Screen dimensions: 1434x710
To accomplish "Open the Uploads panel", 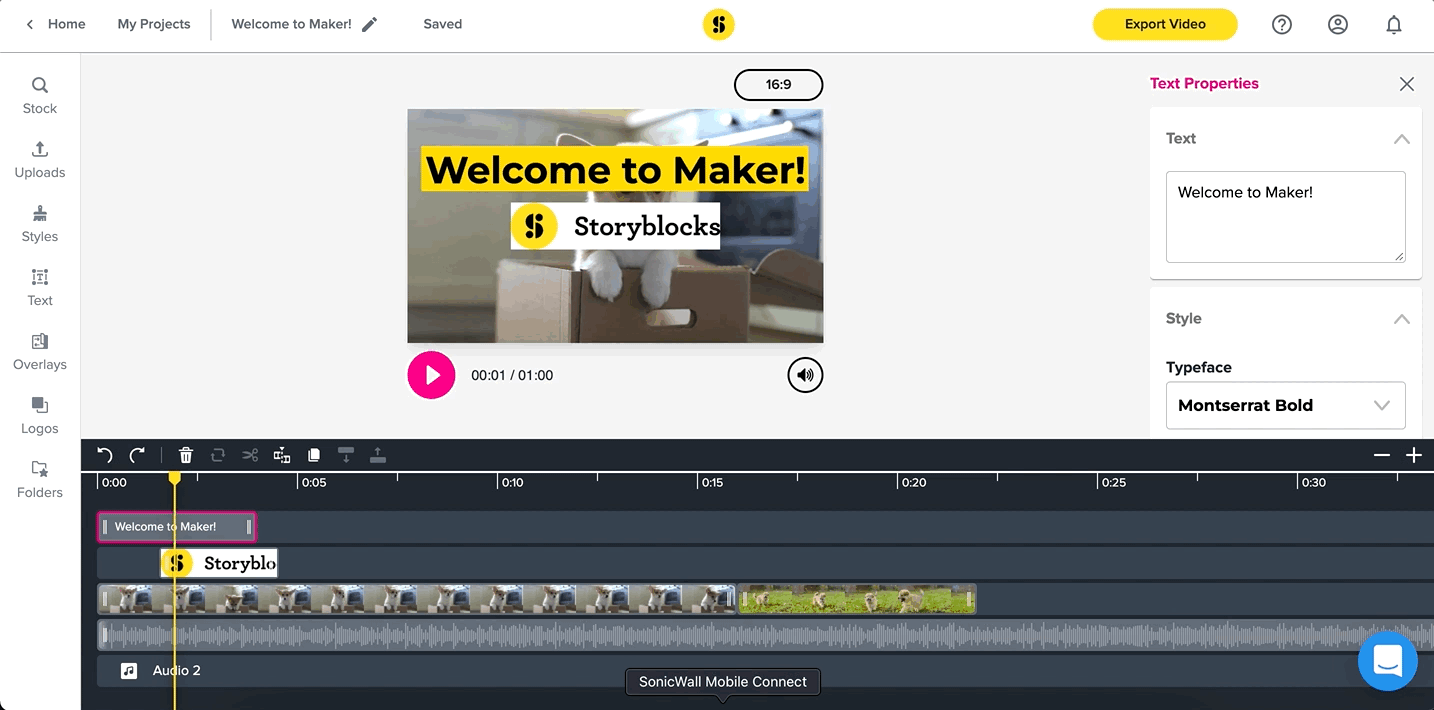I will 40,160.
